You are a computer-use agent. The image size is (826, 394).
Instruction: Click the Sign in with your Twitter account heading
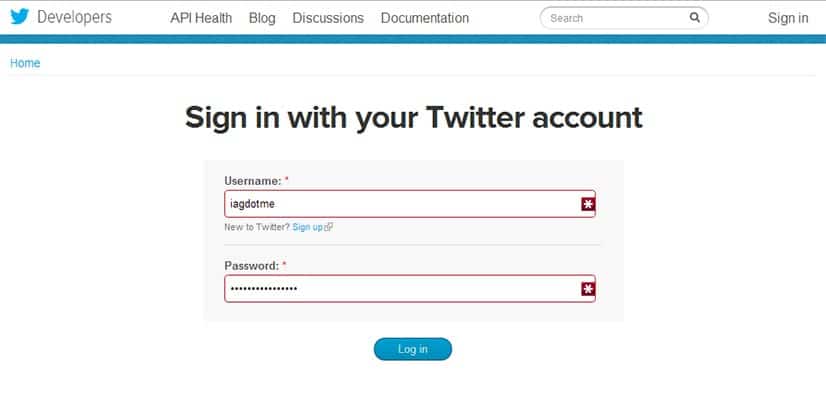click(414, 117)
